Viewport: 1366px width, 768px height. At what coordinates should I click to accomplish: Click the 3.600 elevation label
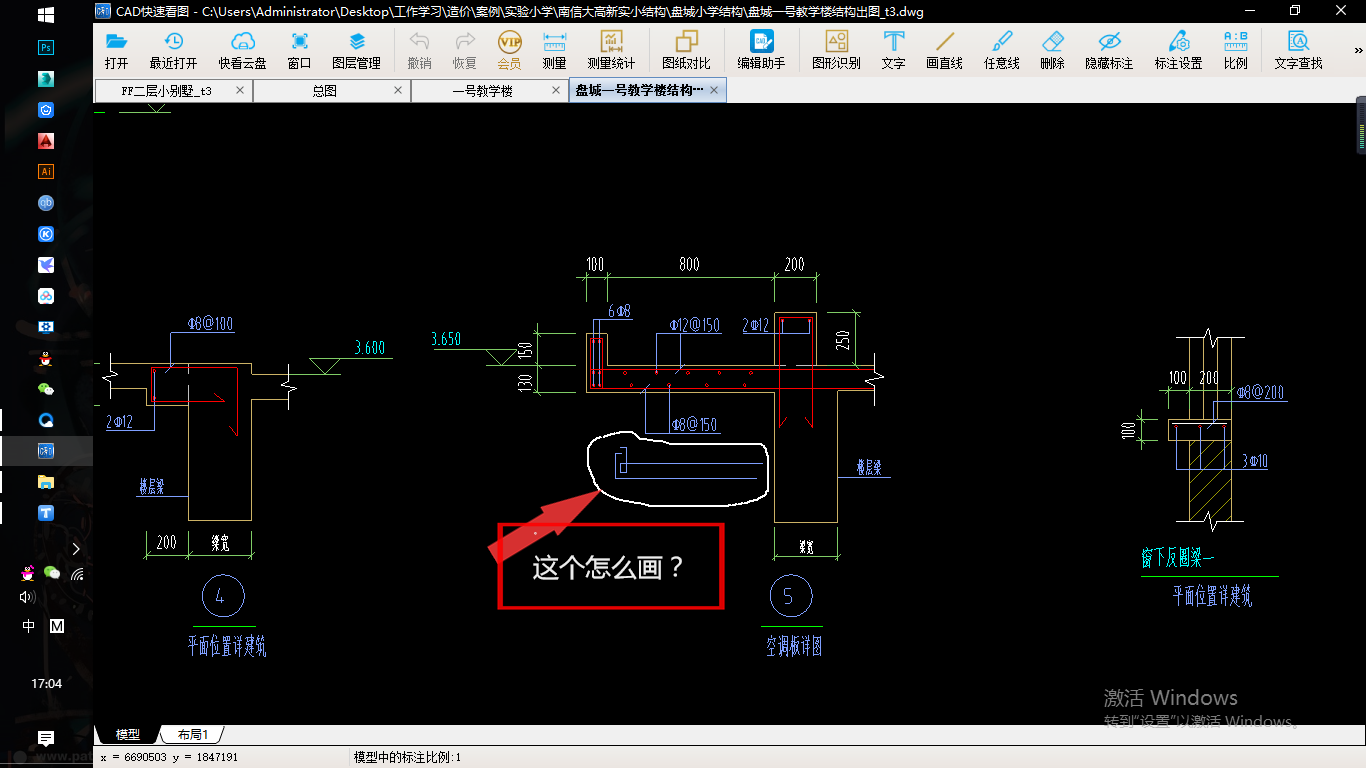pos(369,348)
